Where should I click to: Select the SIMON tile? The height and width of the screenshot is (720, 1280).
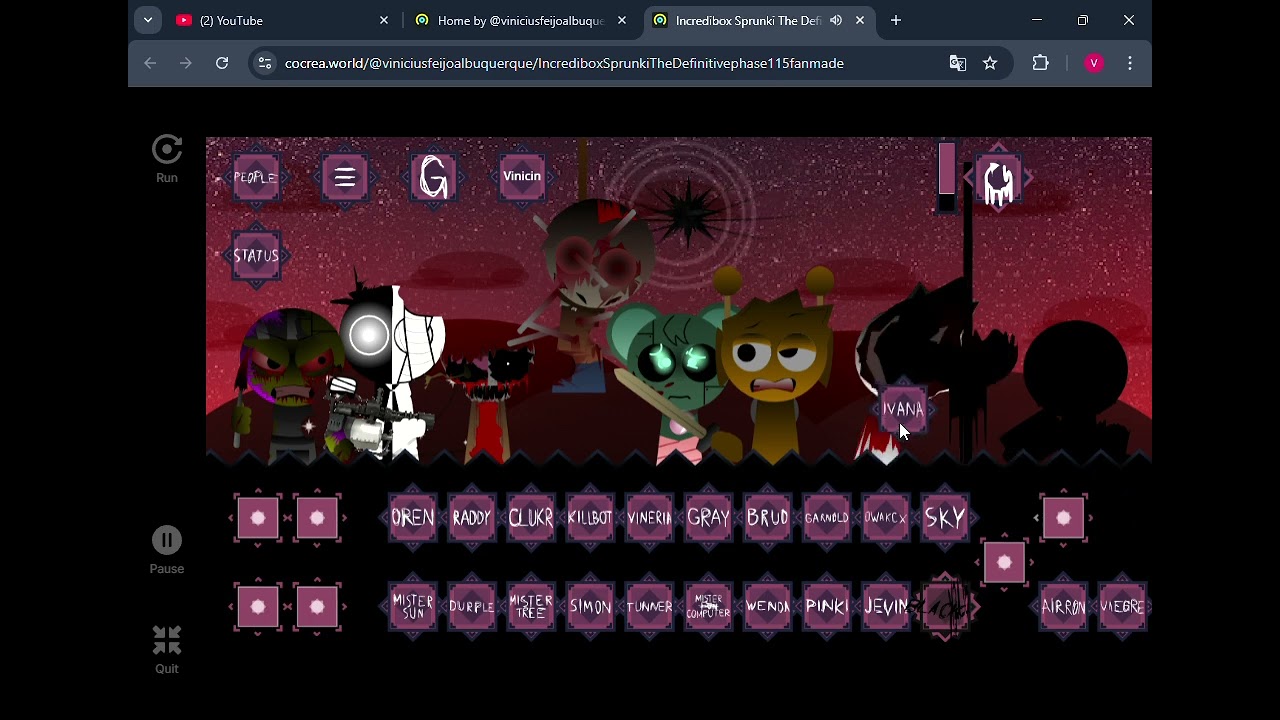(590, 606)
